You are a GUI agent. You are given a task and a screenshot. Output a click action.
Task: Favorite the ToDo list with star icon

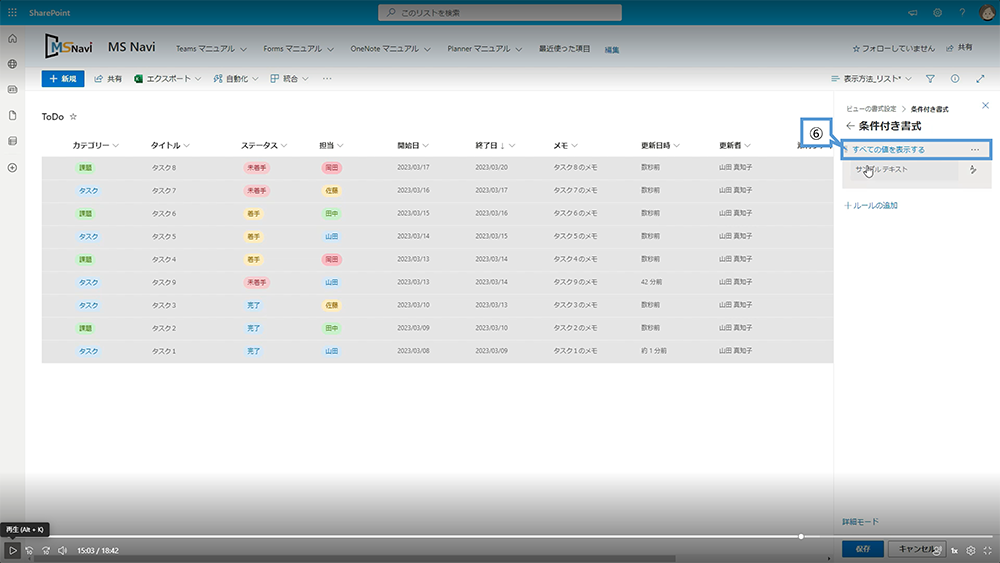click(x=73, y=117)
